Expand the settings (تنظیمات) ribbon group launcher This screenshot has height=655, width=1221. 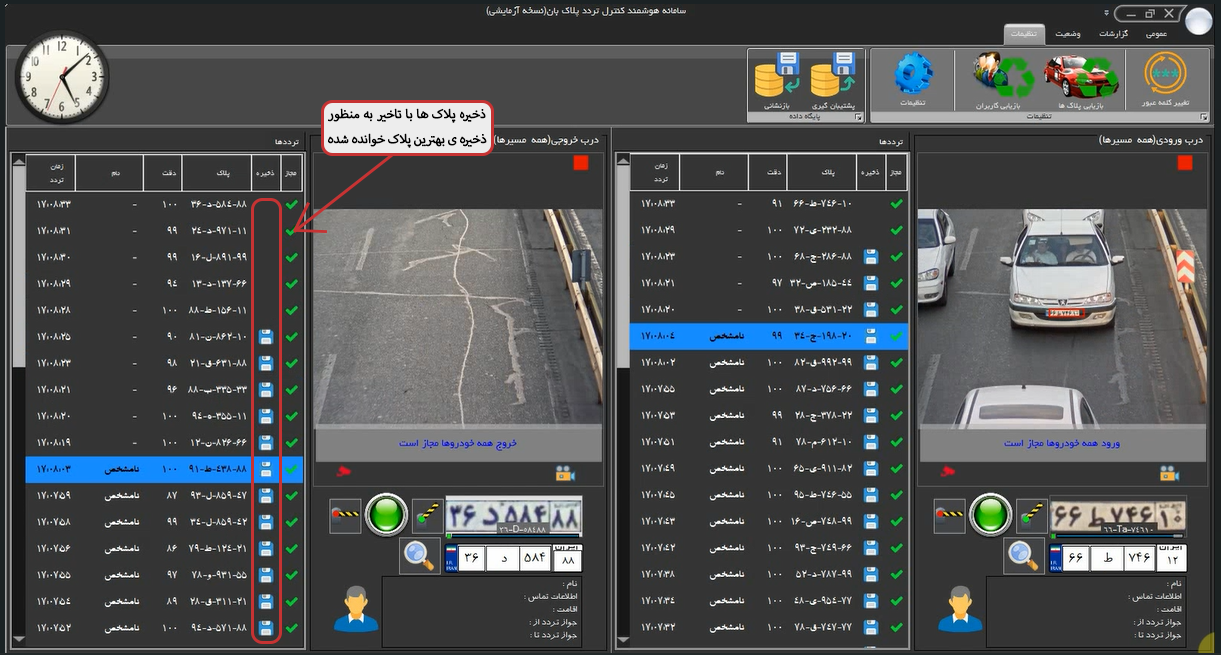tap(1203, 118)
